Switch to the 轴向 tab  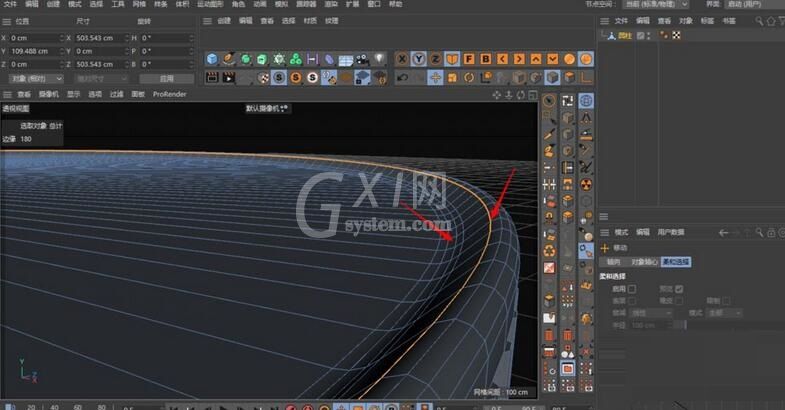[614, 262]
